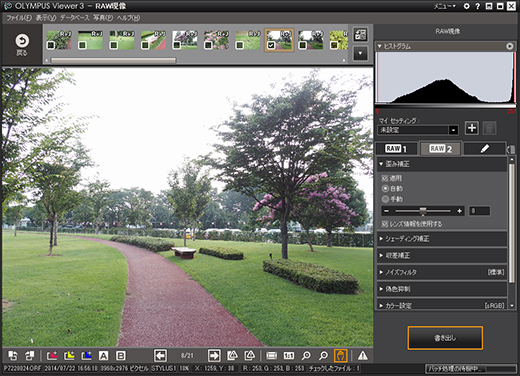
Task: Open マイセッティング 未設定 dropdown
Action: point(418,130)
